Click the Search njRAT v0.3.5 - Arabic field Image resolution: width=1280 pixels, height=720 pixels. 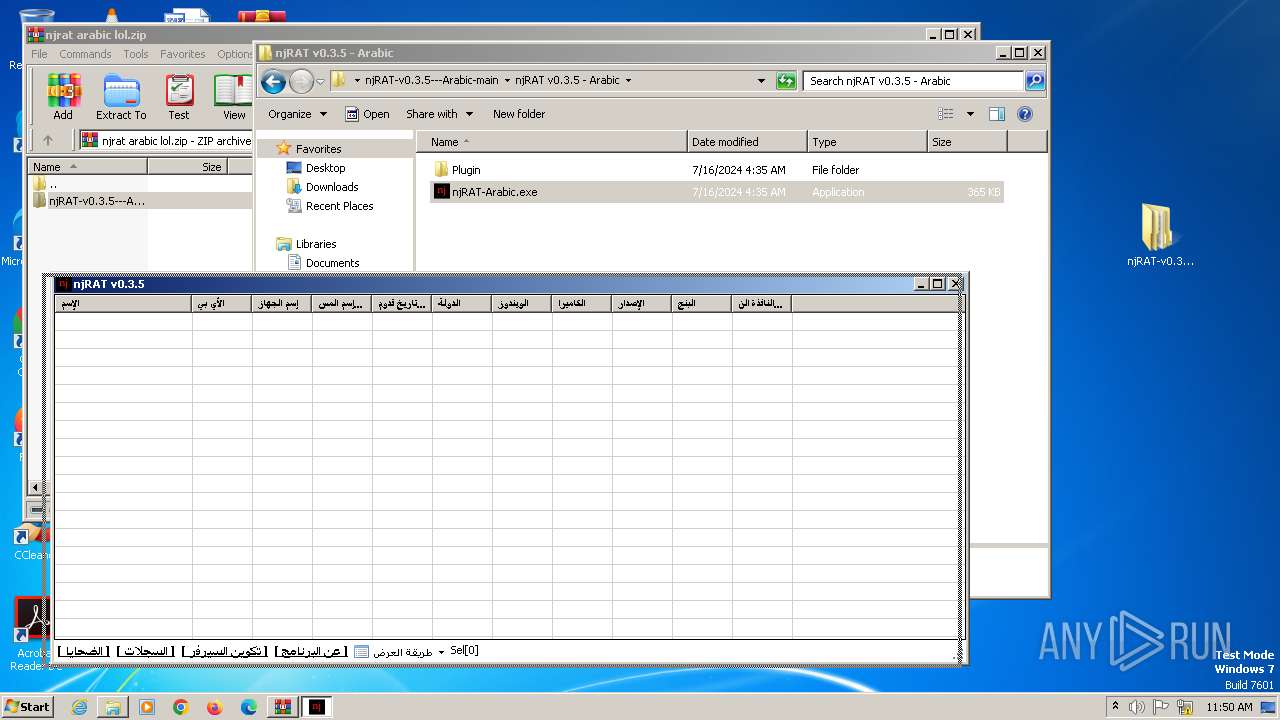tap(913, 81)
